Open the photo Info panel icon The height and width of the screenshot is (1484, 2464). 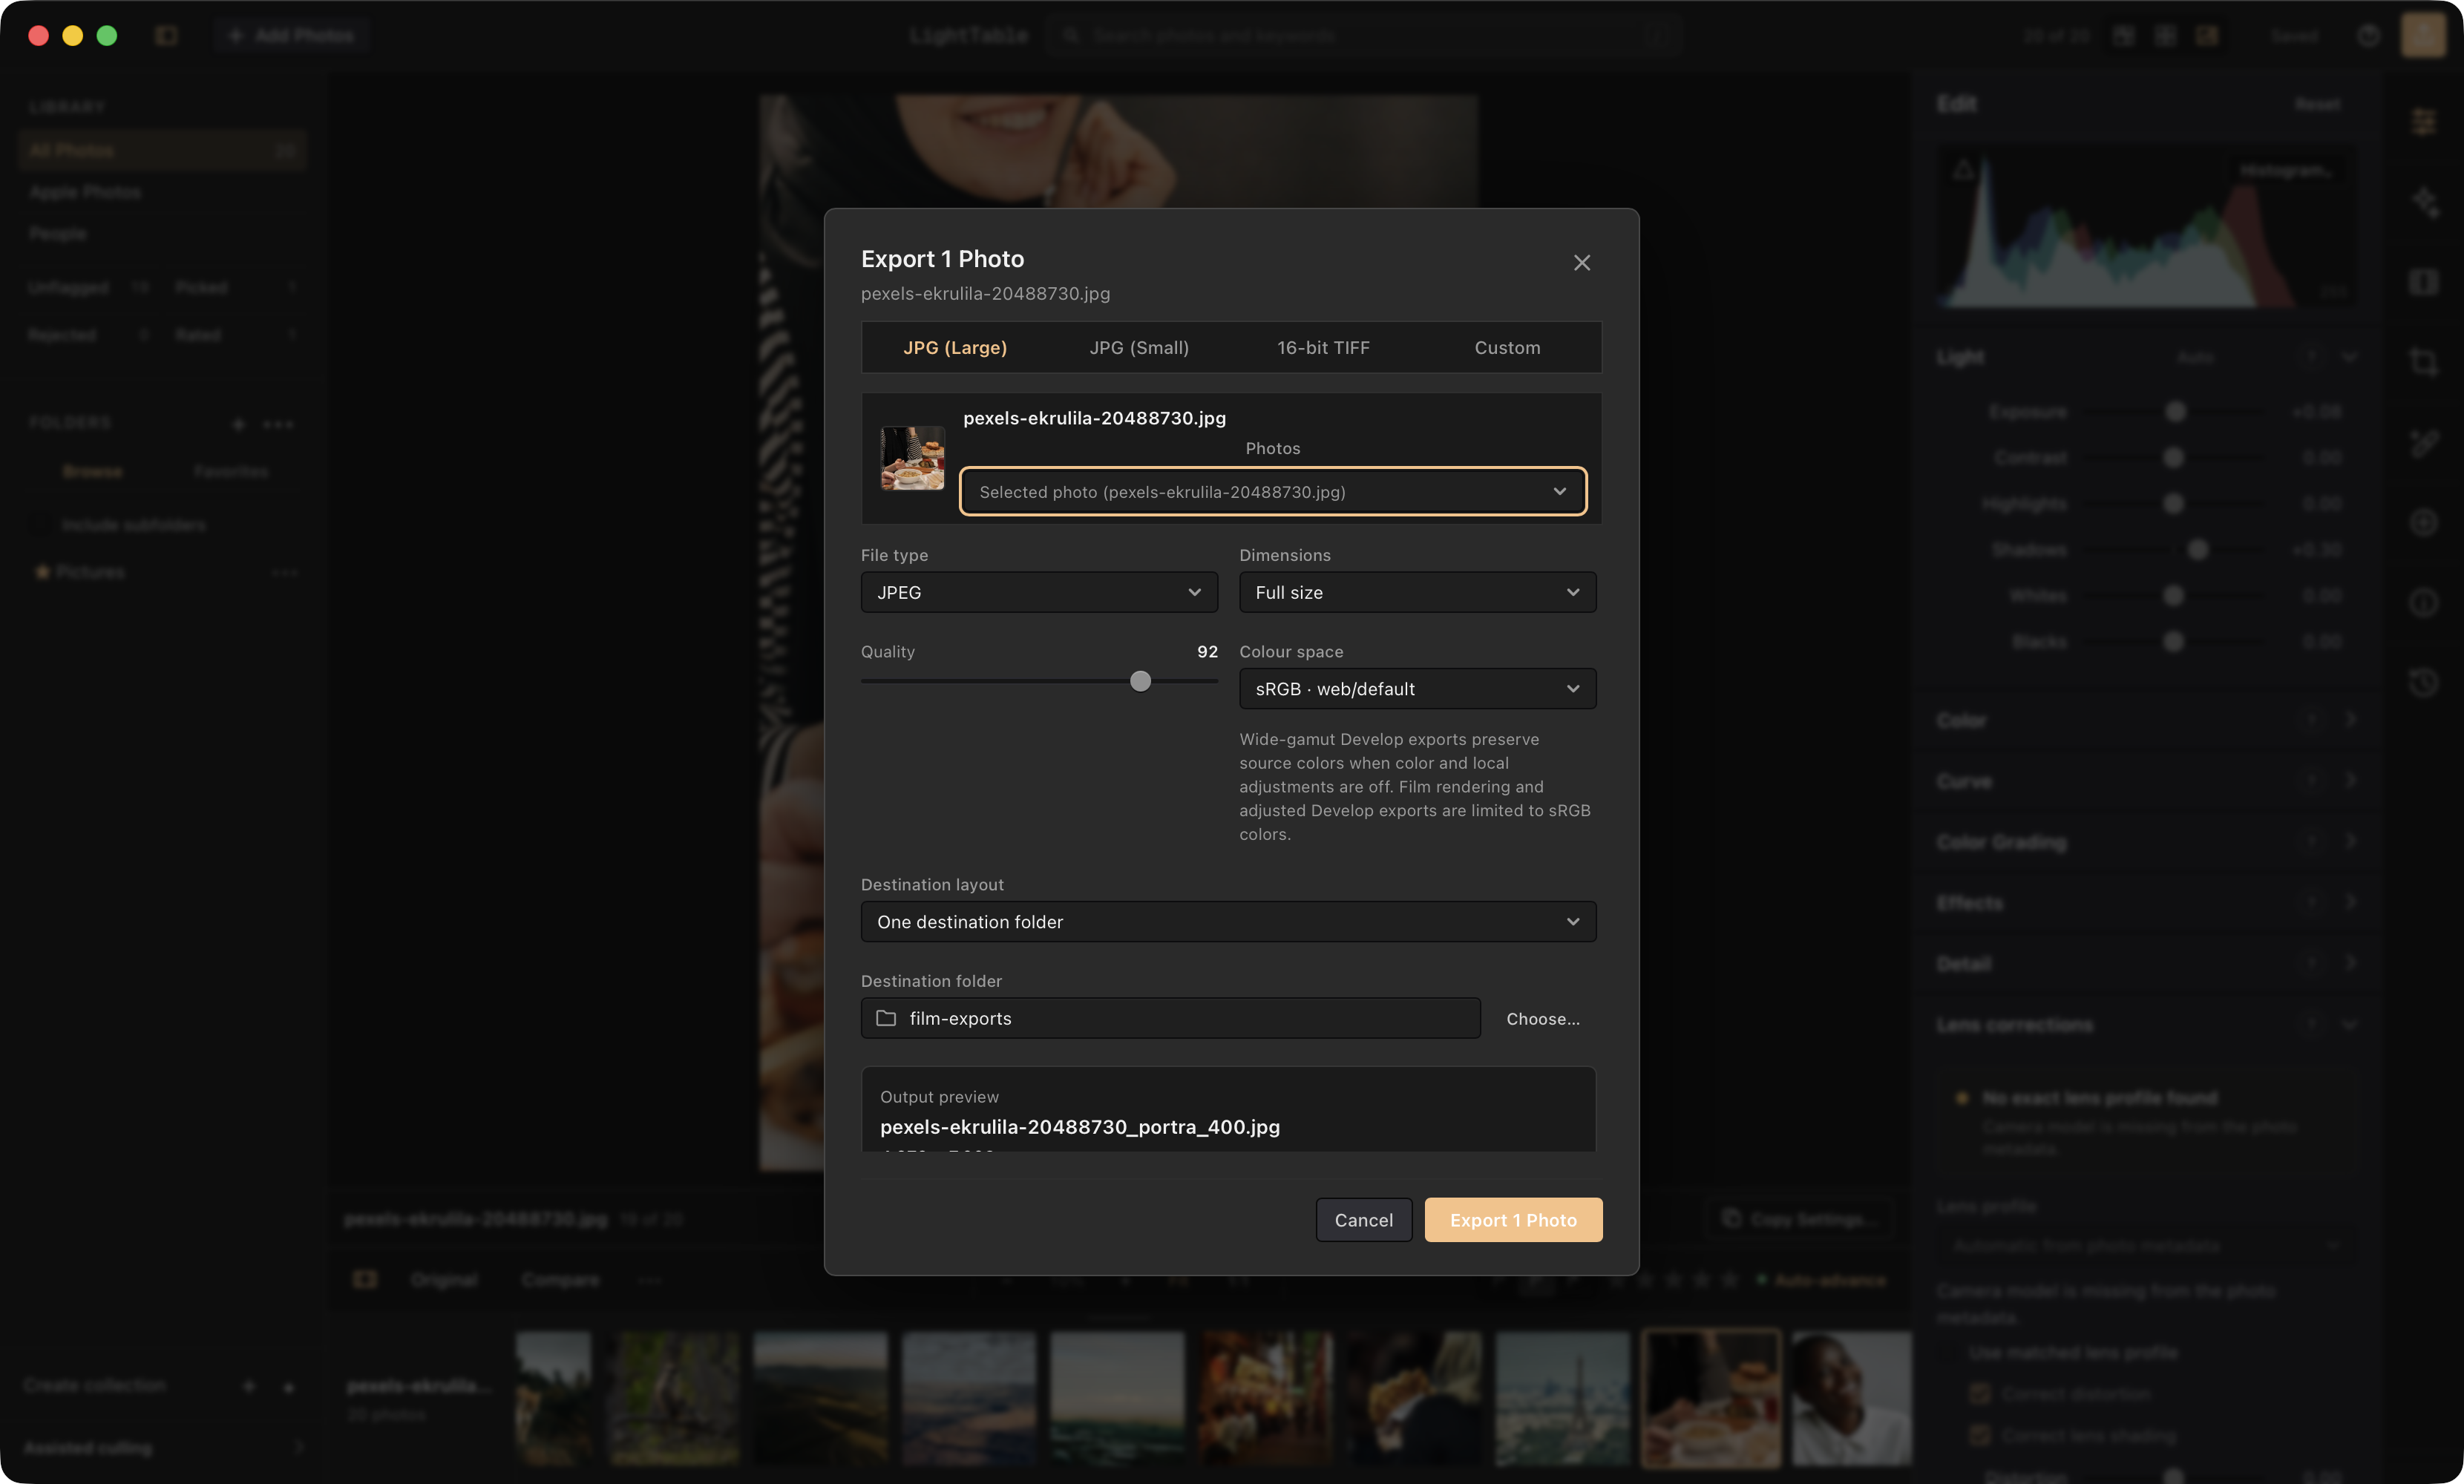[2423, 602]
